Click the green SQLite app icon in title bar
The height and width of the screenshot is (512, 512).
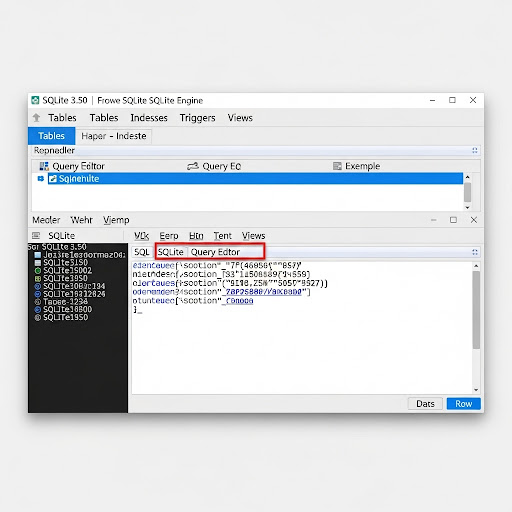point(35,100)
